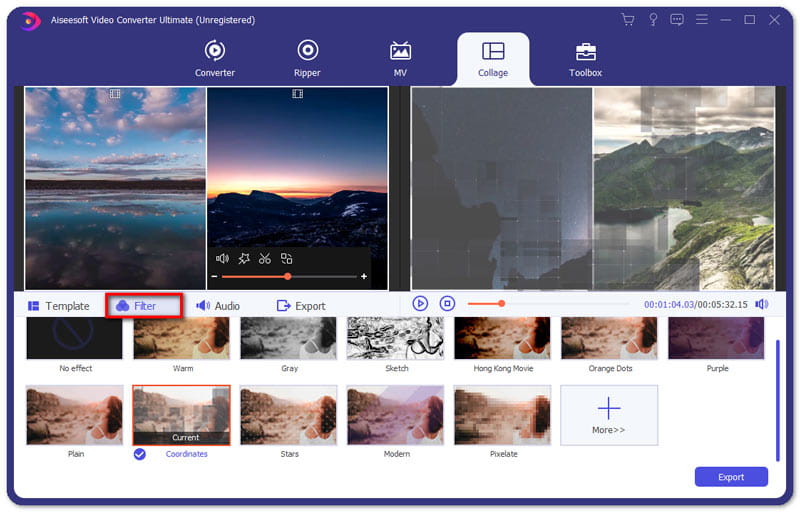Open the Export tab

click(x=301, y=306)
